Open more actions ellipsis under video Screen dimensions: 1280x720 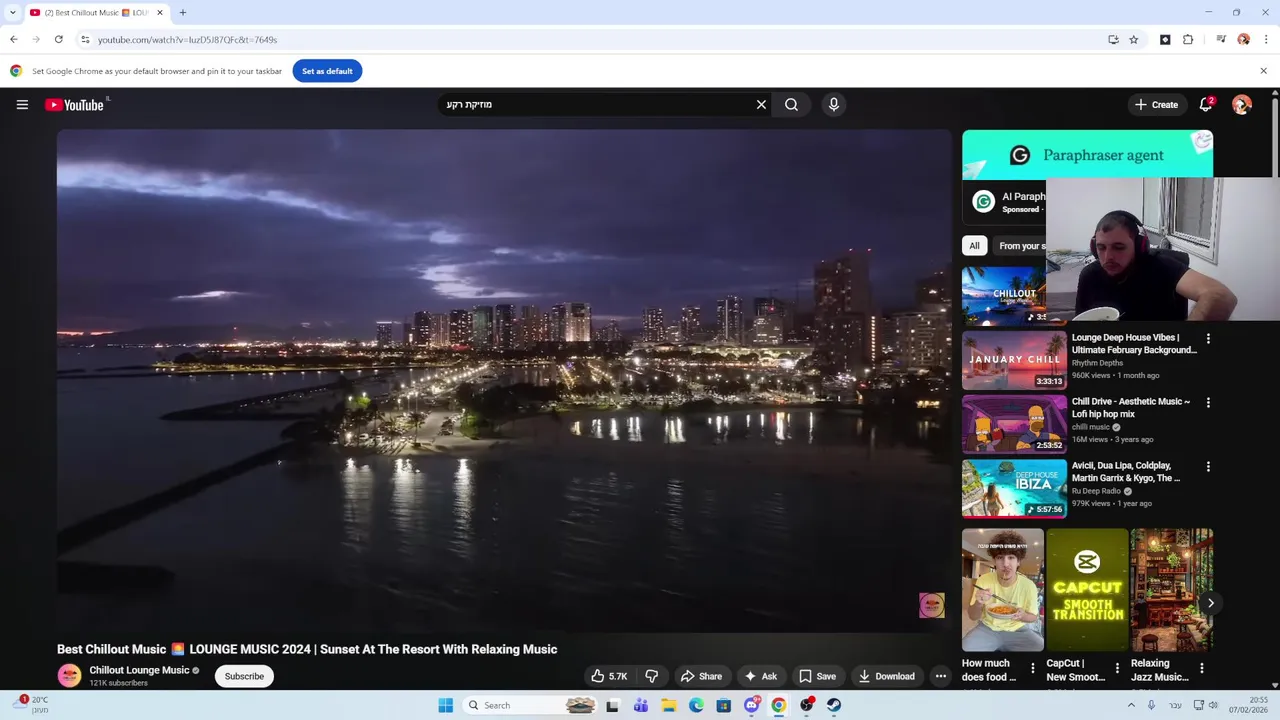pos(940,676)
